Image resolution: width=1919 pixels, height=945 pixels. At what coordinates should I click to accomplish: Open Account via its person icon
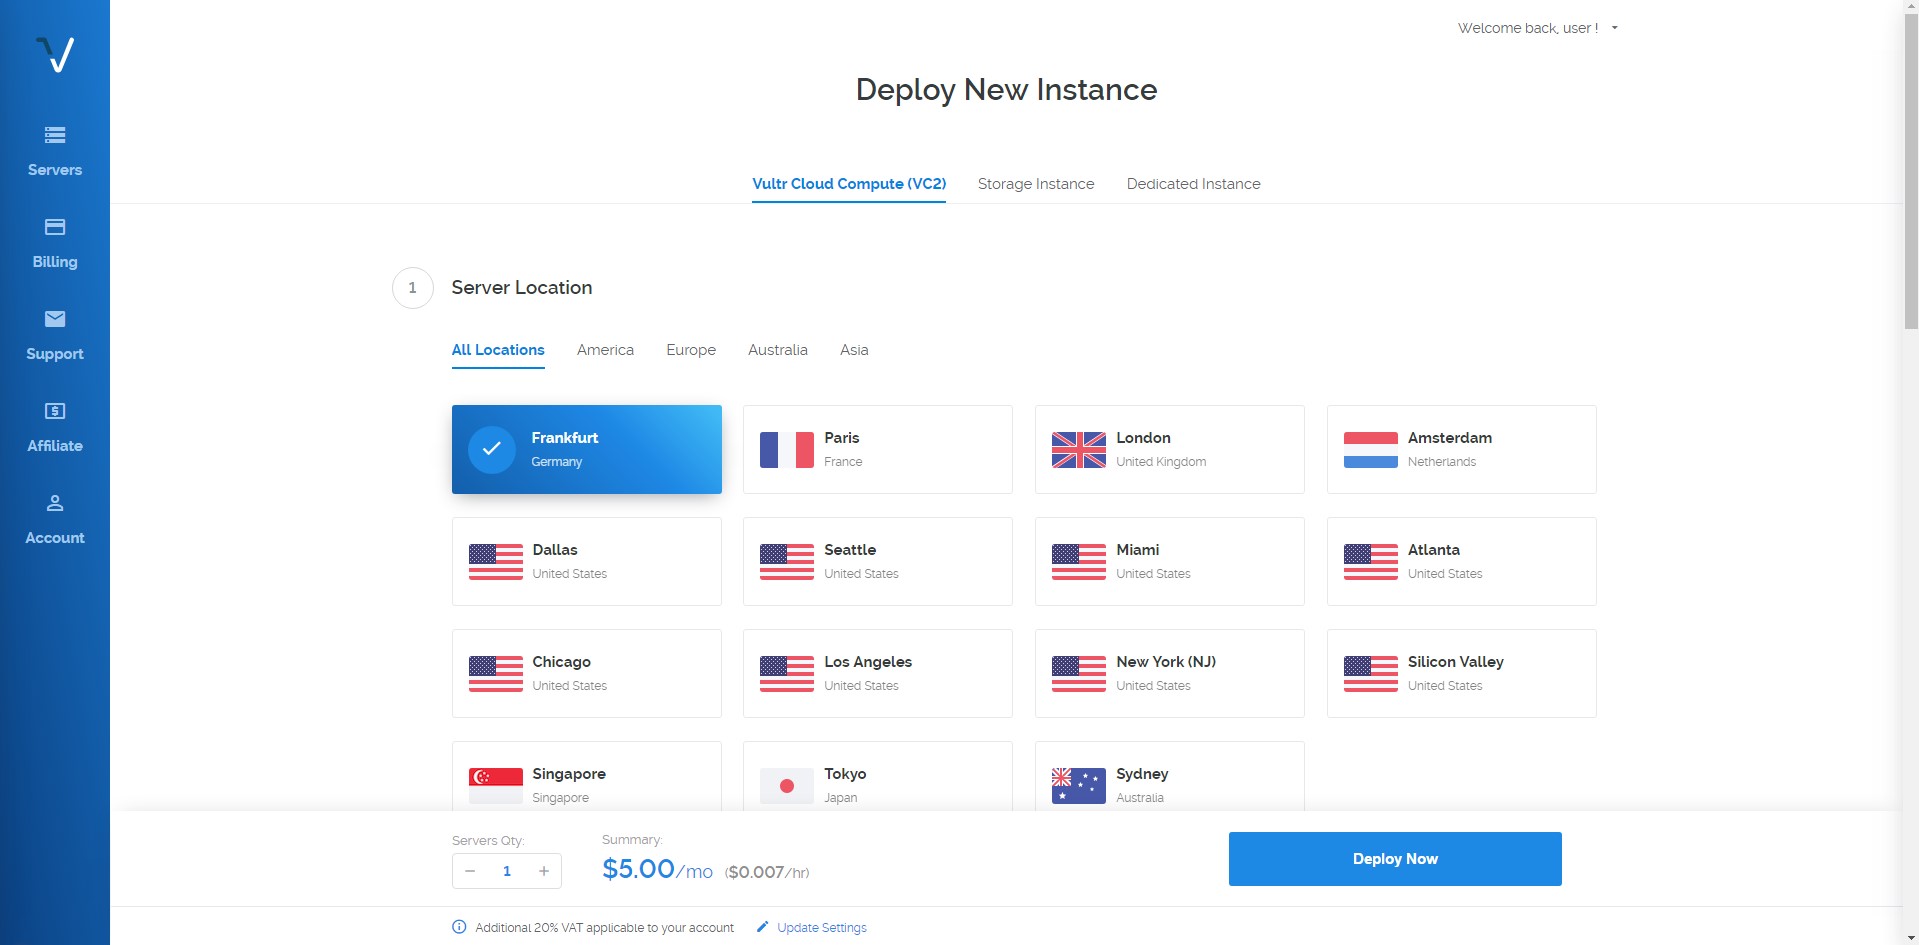(x=55, y=503)
